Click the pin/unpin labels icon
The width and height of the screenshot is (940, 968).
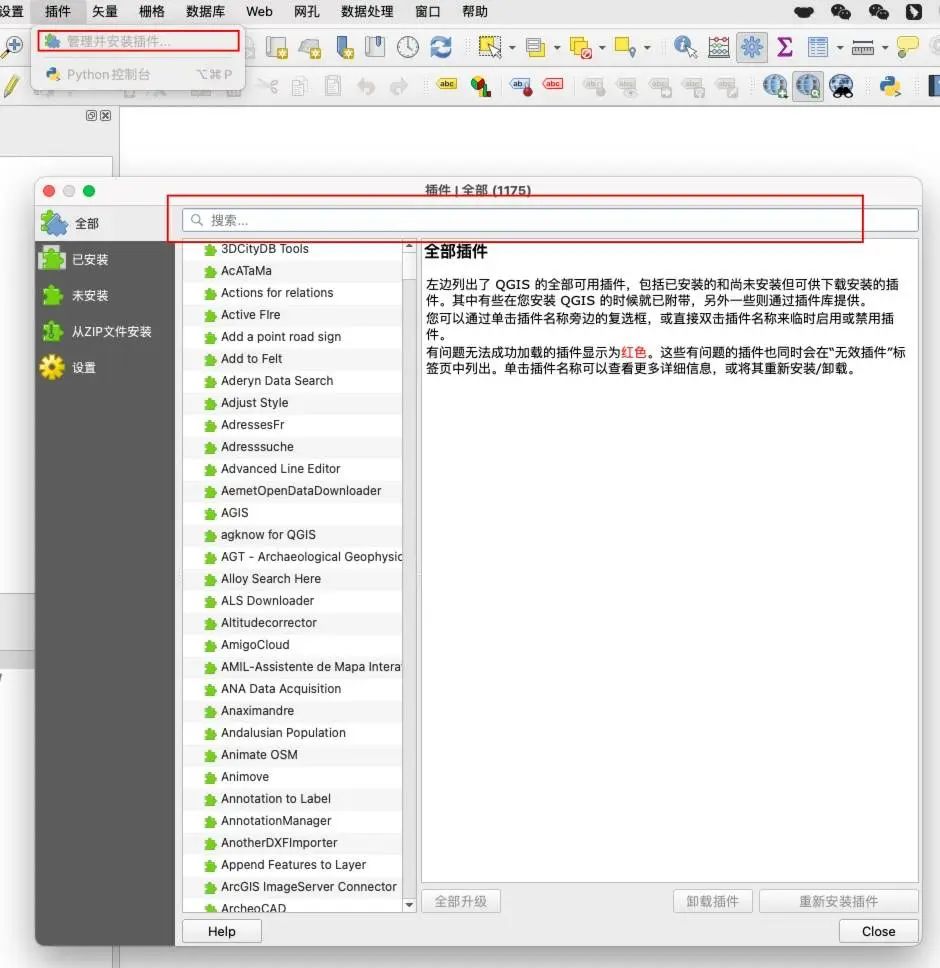pos(520,86)
